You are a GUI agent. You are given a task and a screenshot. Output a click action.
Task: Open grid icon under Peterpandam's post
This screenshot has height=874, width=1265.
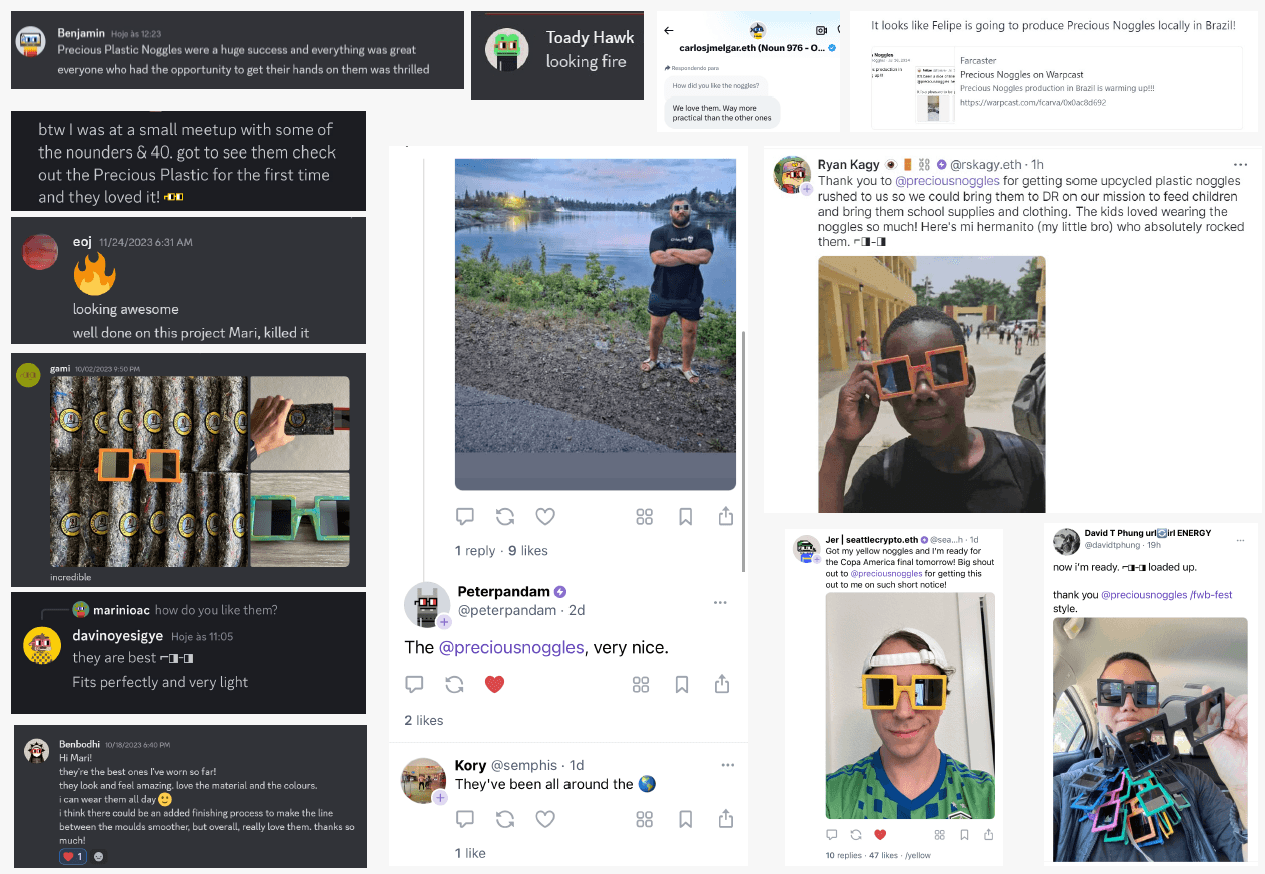click(x=644, y=684)
